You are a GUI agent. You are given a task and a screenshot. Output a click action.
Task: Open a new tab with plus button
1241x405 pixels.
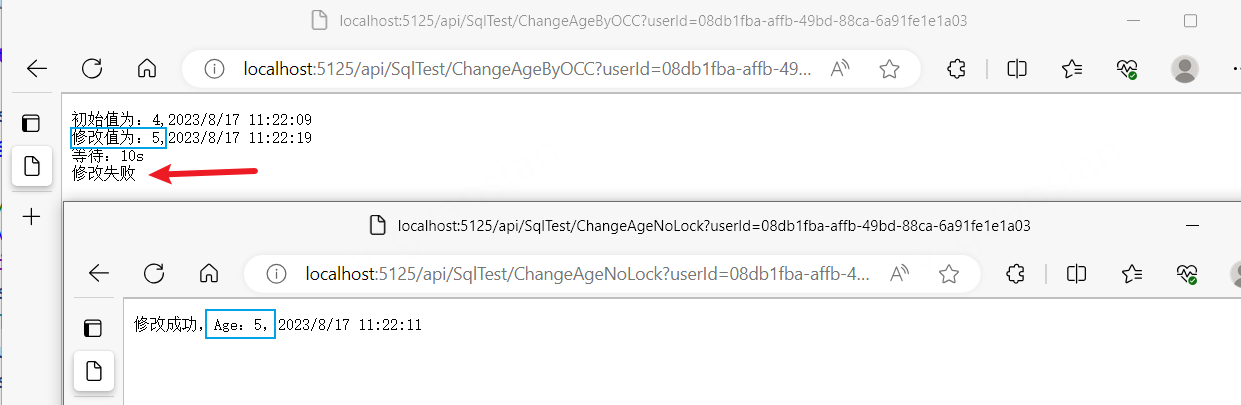[x=31, y=216]
